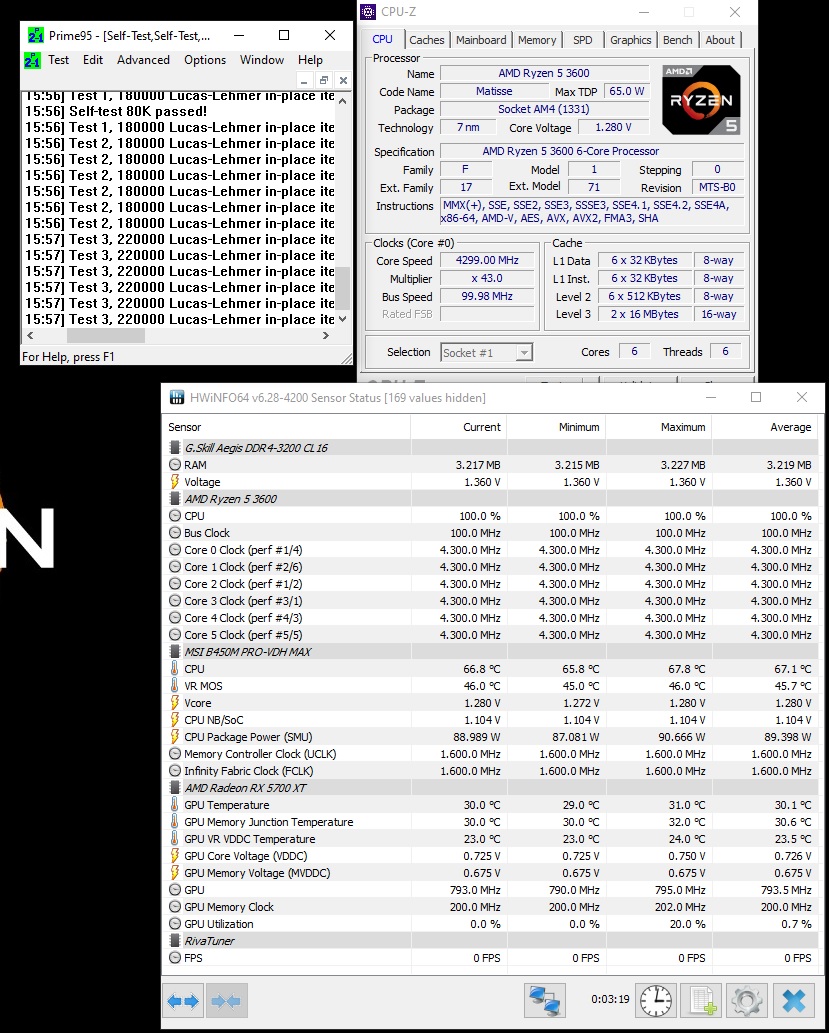This screenshot has height=1033, width=829.
Task: Switch to the Bench tab in CPU-Z
Action: coord(677,40)
